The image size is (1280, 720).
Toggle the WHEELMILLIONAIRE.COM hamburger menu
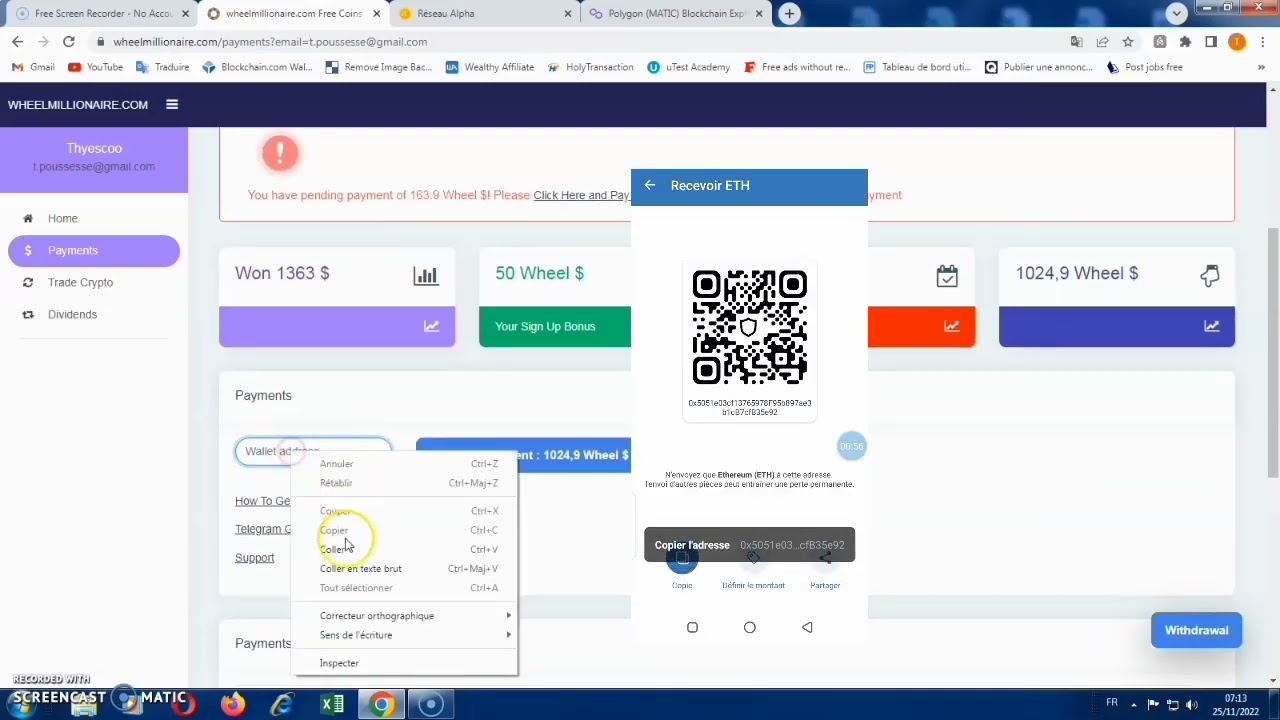172,104
